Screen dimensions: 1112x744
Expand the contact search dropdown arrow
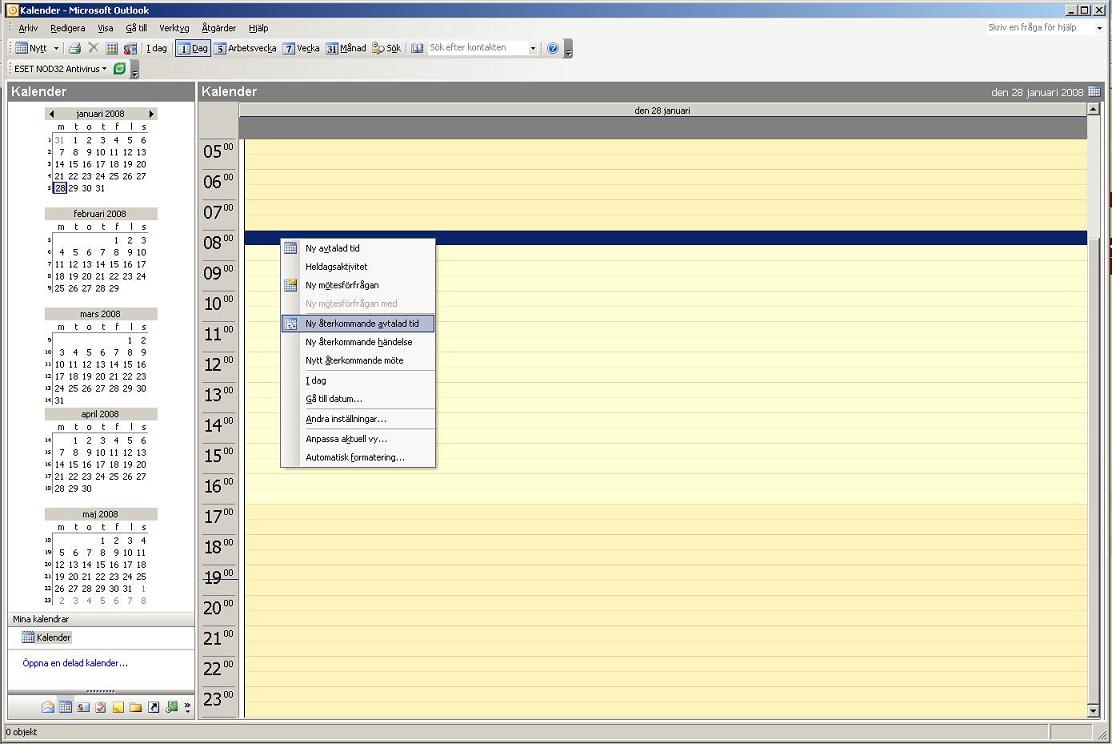(x=533, y=48)
